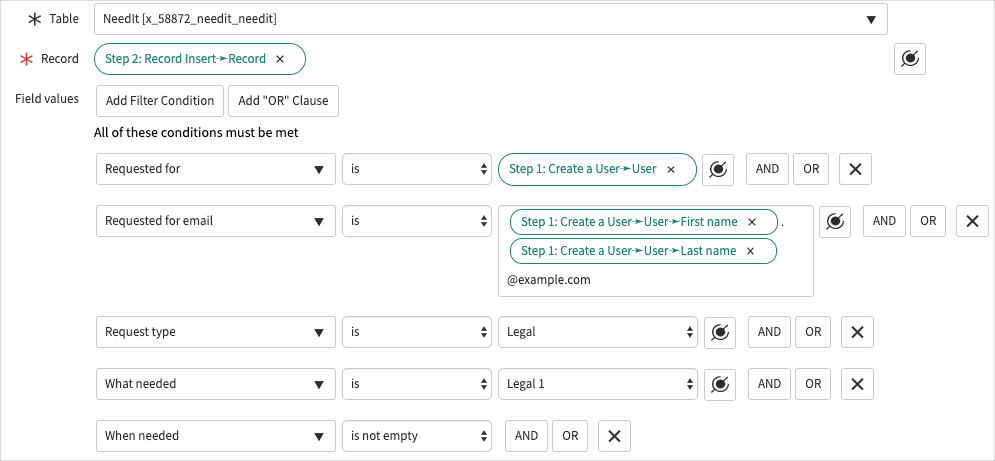Click OR in When needed row

[x=570, y=436]
